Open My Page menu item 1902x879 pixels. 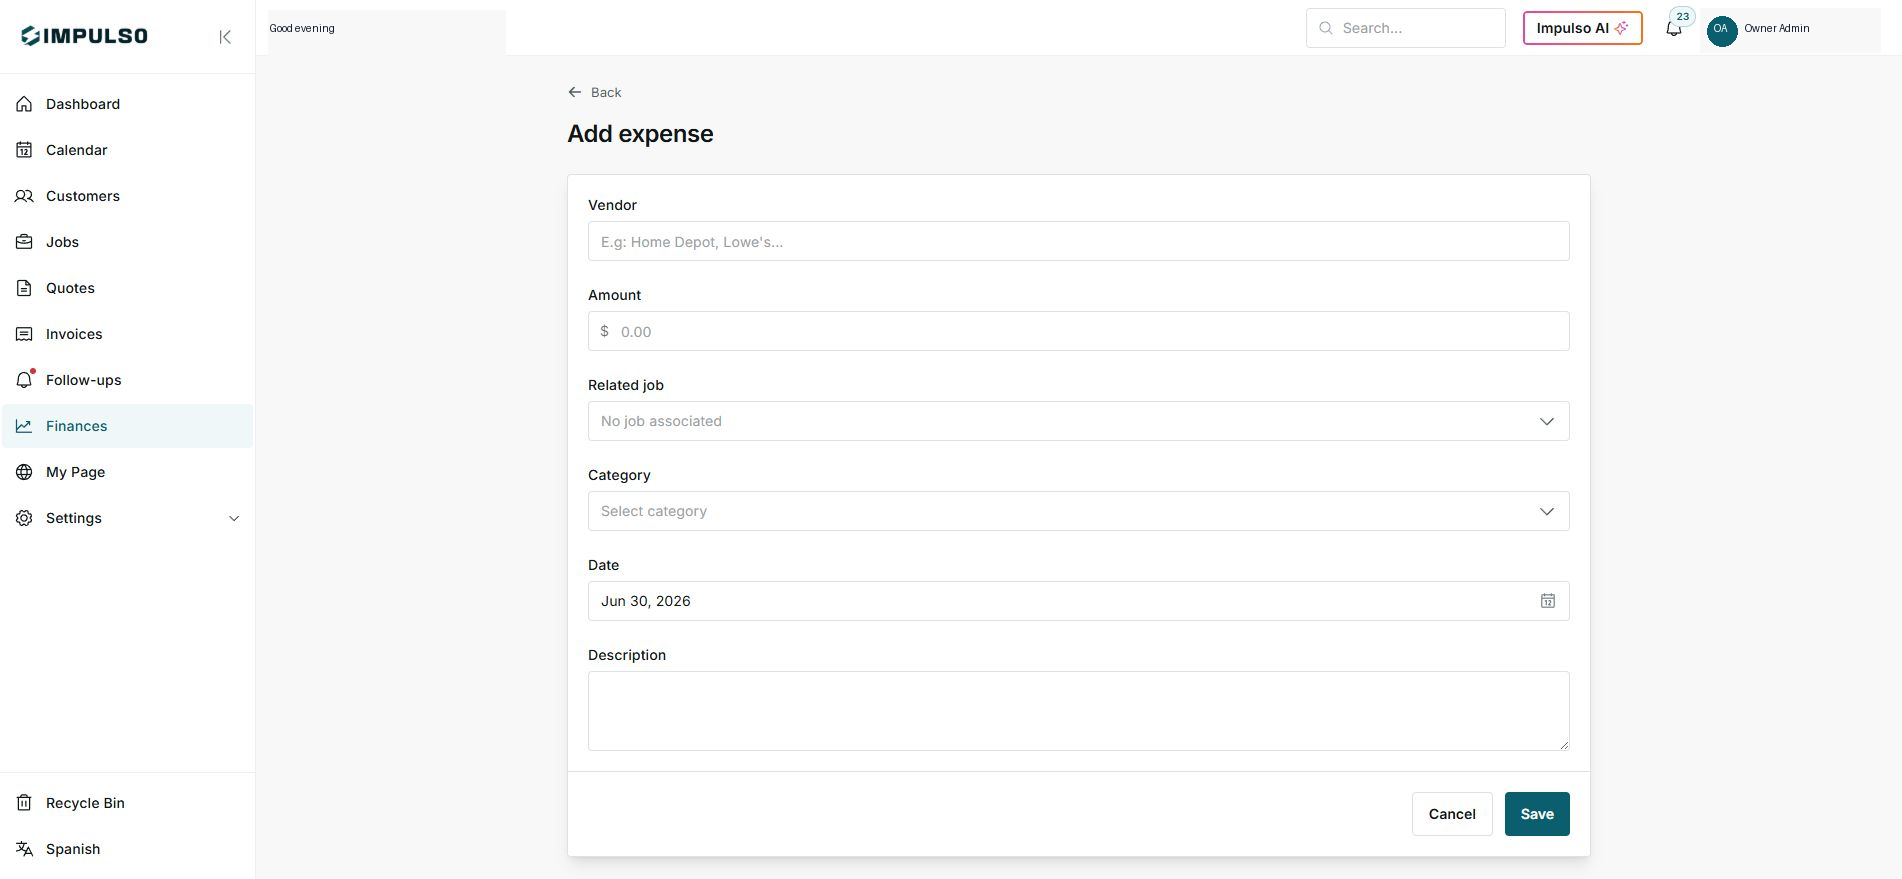pos(127,472)
